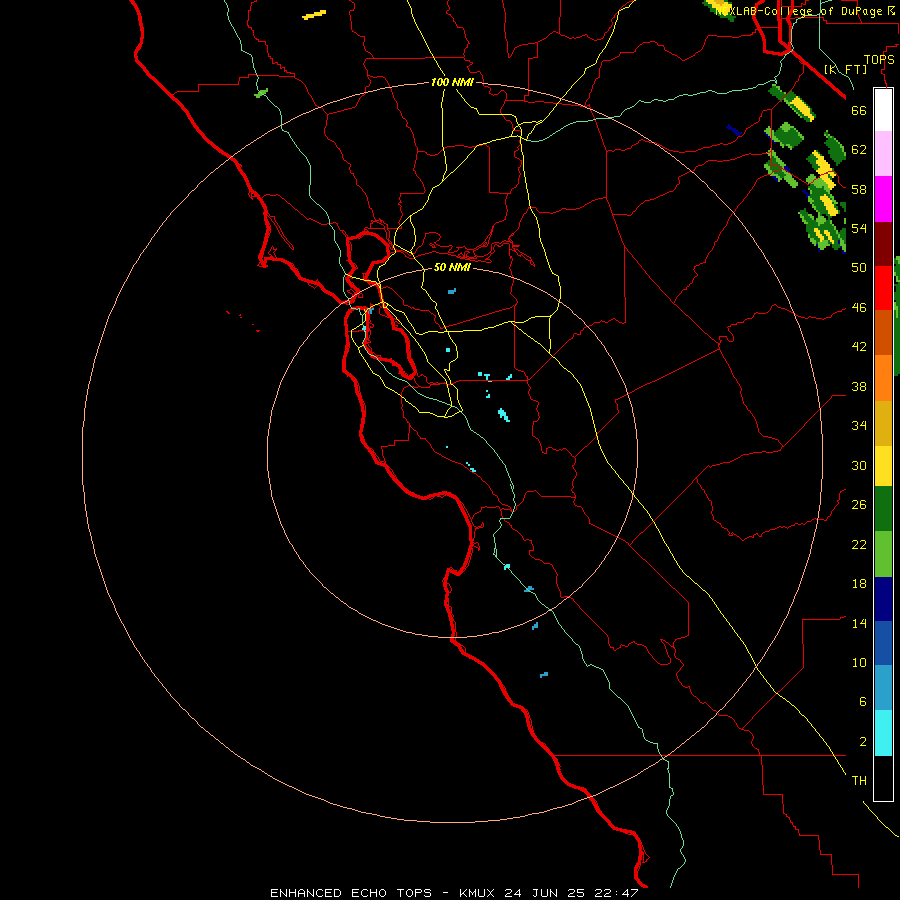Pick the maroon legend color band
Viewport: 900px width, 900px height.
pyautogui.click(x=883, y=243)
